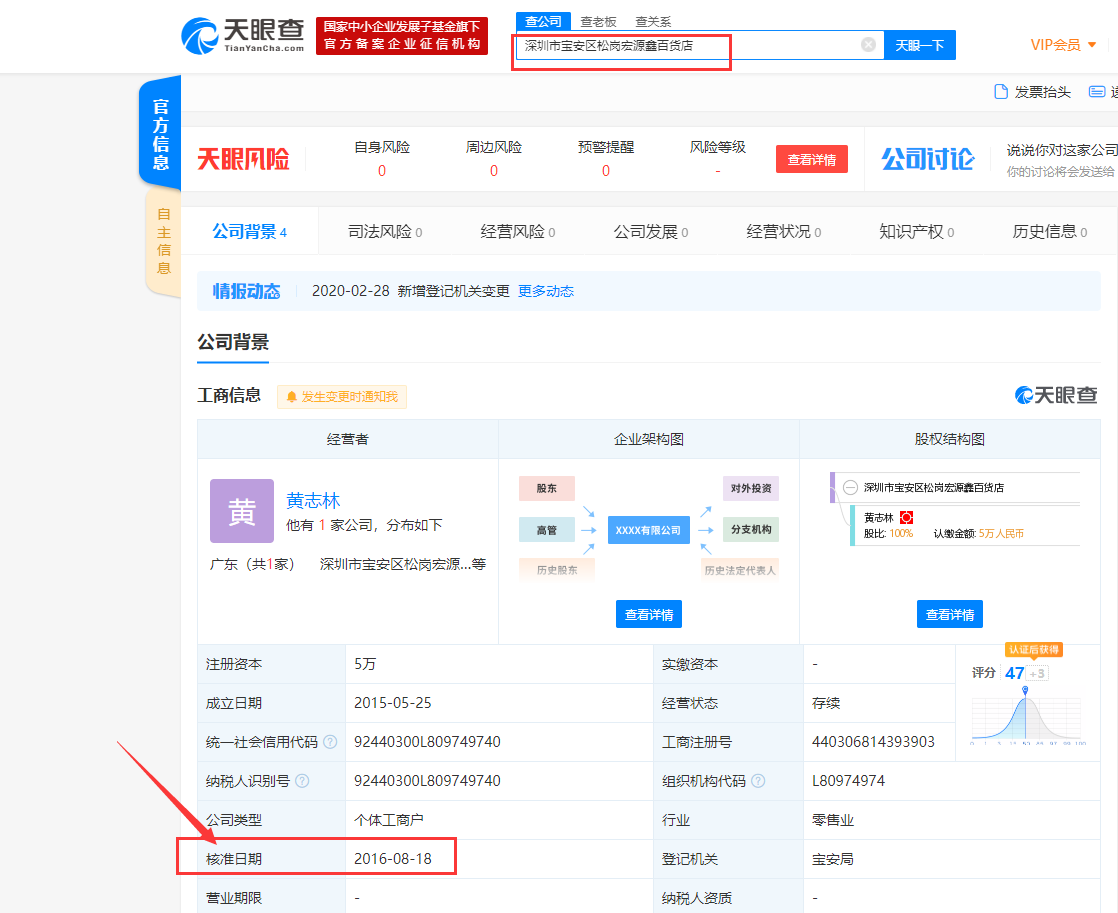Click the 认证后获得 badge

(1034, 649)
